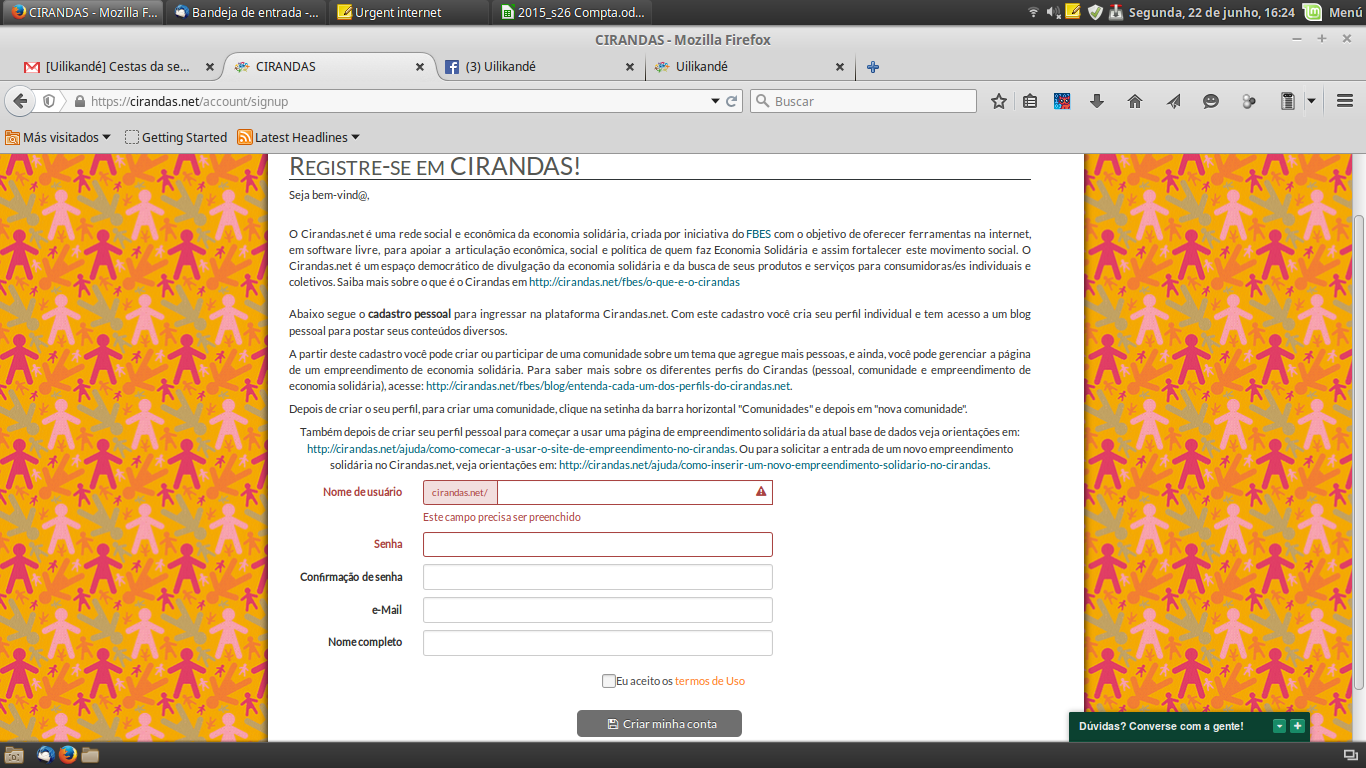
Task: Click the page vertical scrollbar
Action: point(1358,452)
